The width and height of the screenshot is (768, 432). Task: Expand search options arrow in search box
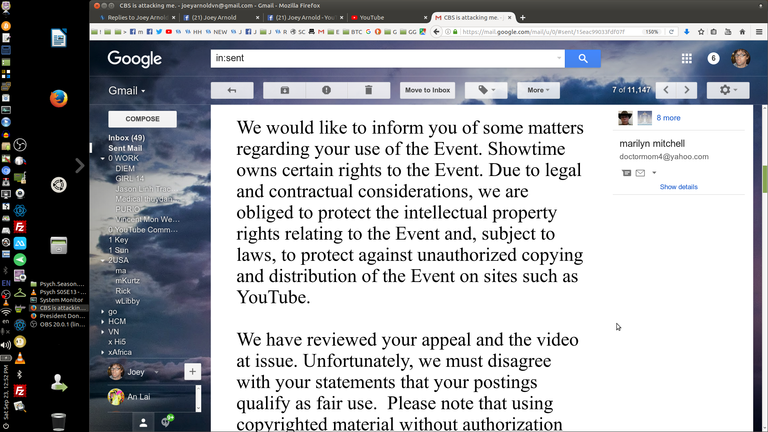coord(559,58)
